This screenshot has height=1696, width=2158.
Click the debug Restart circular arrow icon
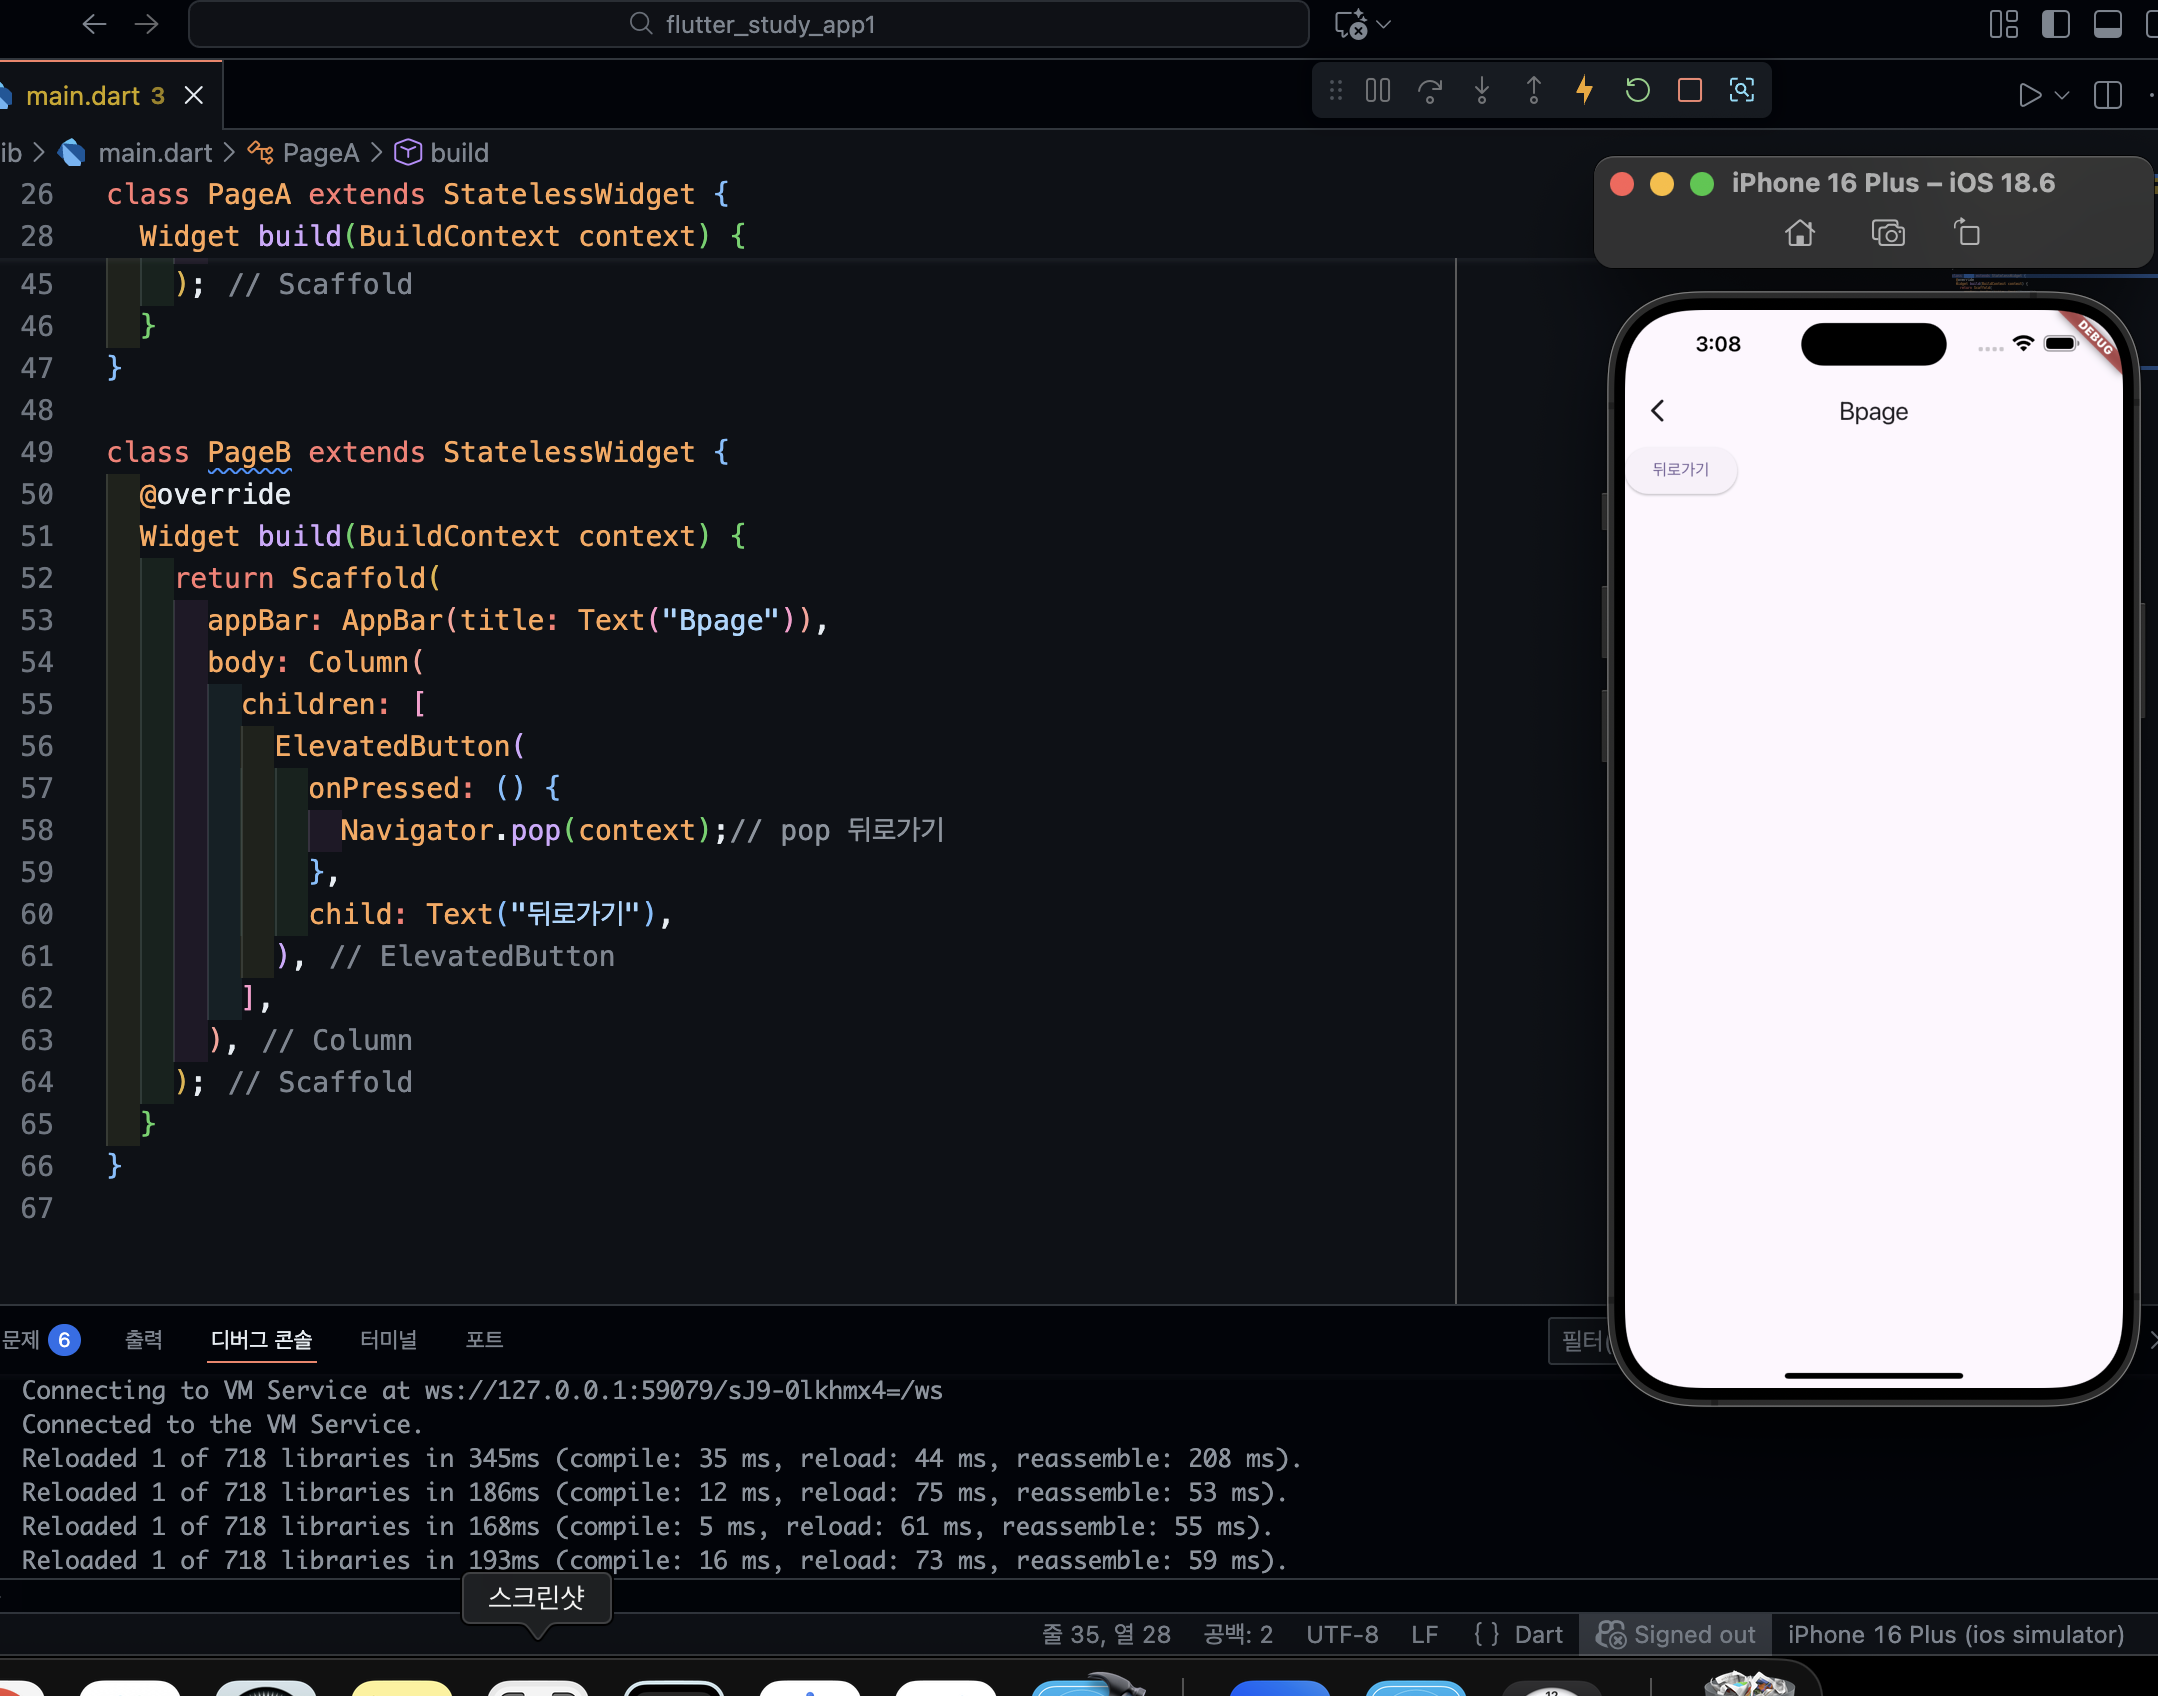click(x=1637, y=91)
